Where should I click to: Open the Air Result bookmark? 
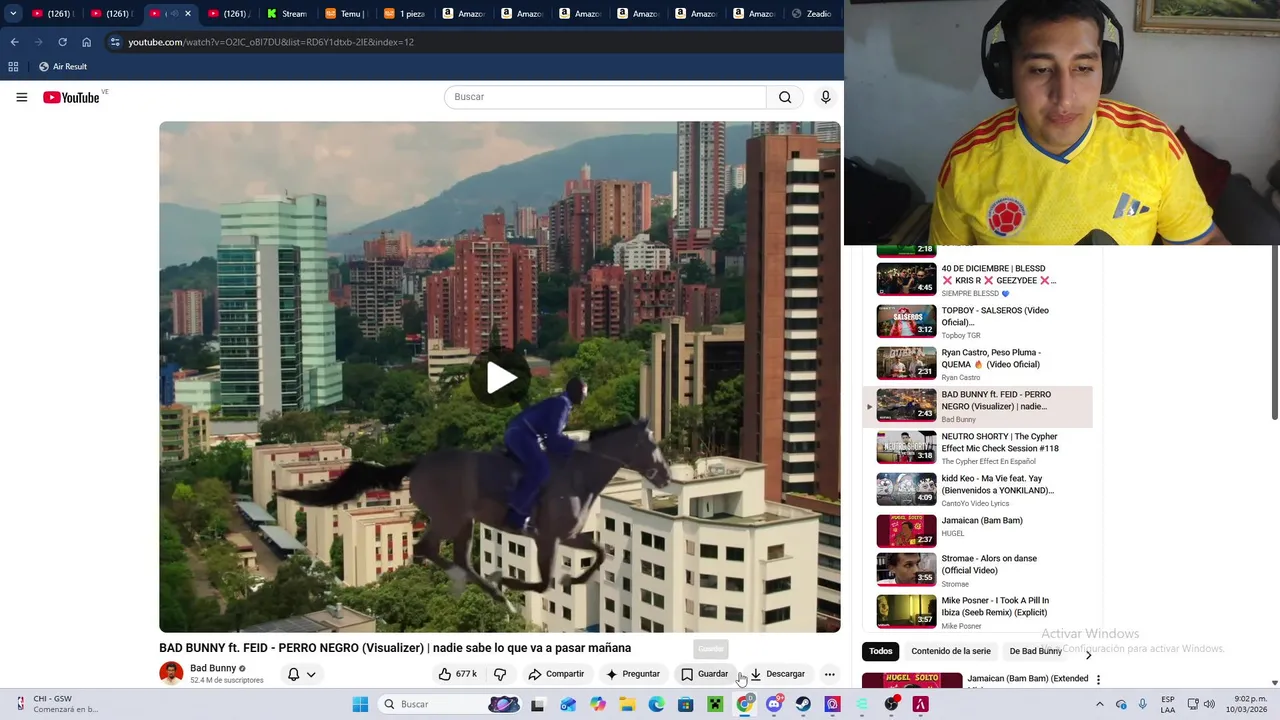coord(62,66)
